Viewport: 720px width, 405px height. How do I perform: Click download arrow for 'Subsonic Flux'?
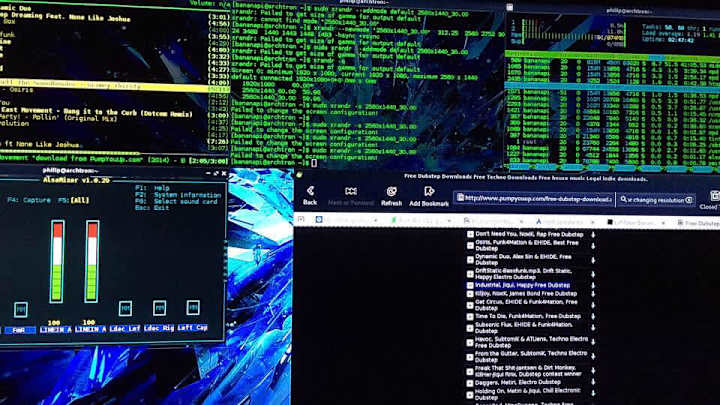click(x=593, y=328)
